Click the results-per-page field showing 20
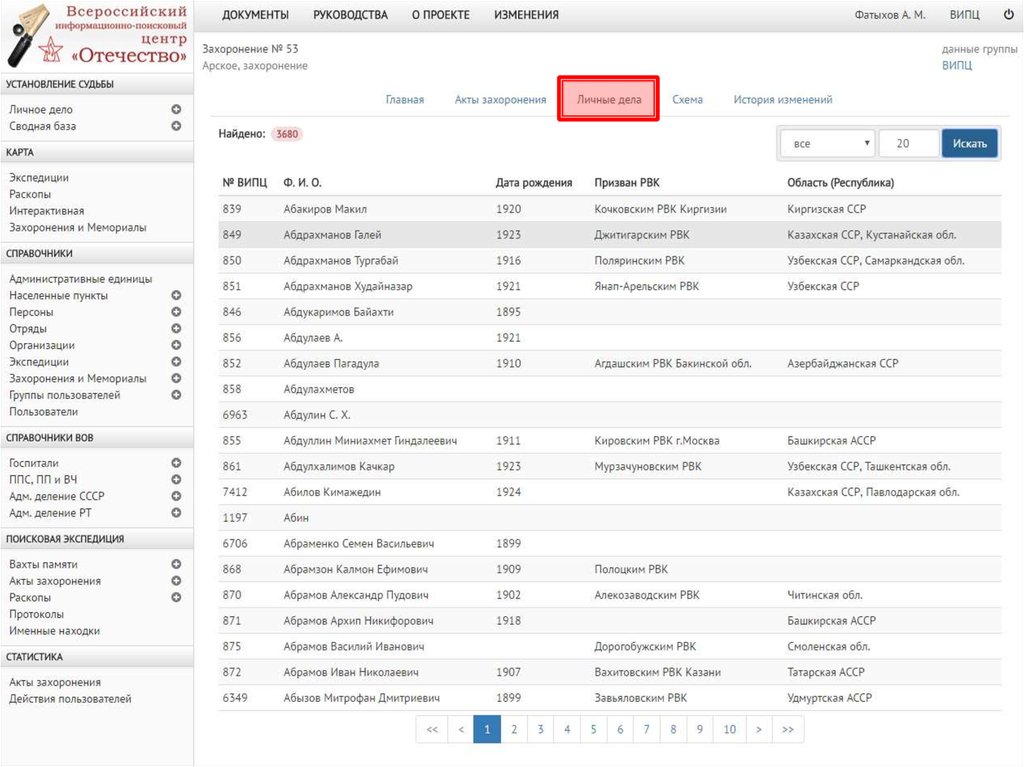The width and height of the screenshot is (1024, 767). pyautogui.click(x=908, y=144)
